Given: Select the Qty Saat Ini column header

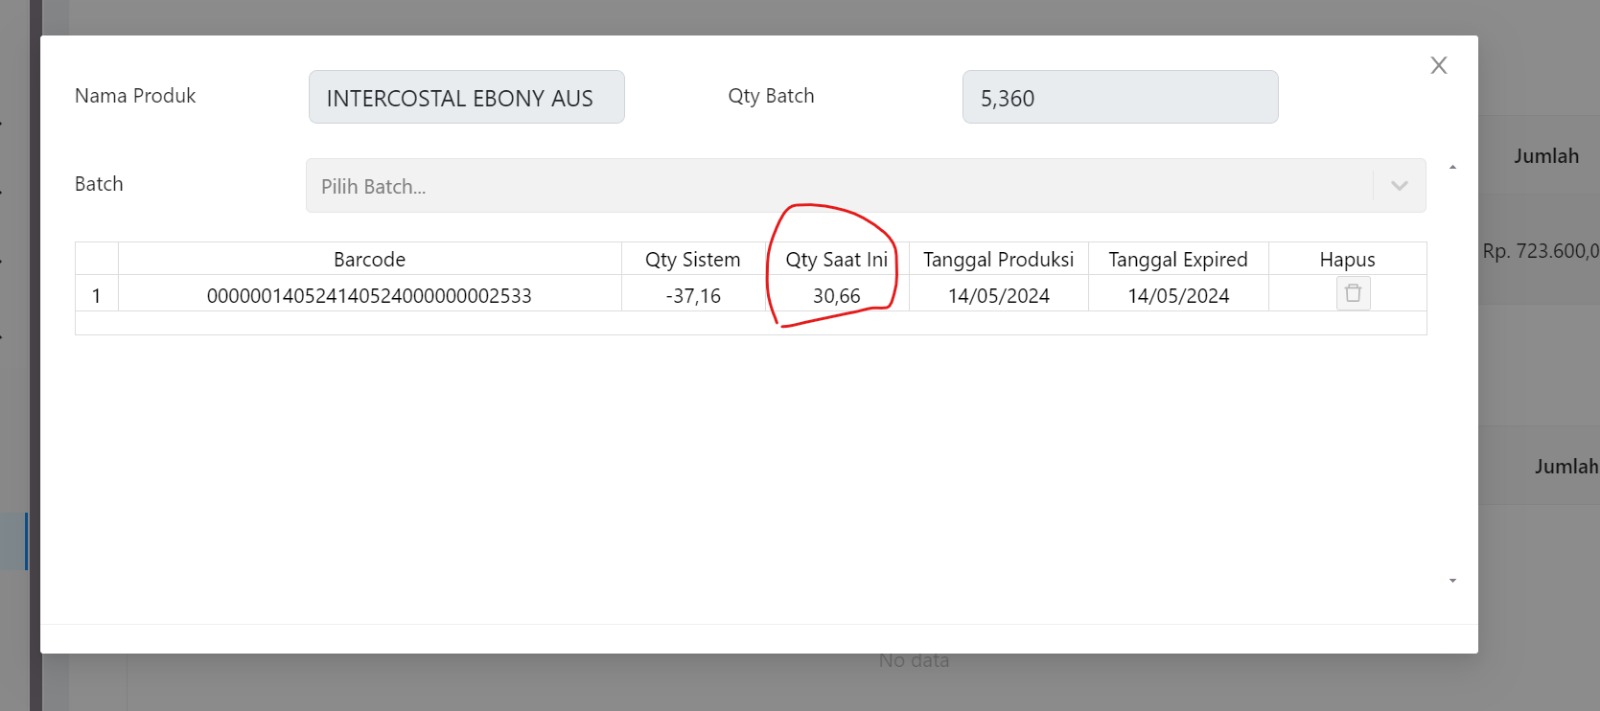Looking at the screenshot, I should (836, 260).
